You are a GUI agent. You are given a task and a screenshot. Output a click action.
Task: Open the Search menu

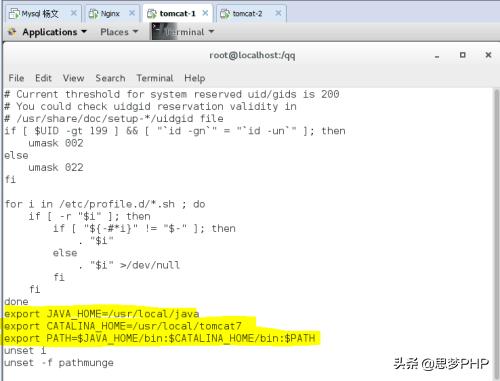coord(110,78)
